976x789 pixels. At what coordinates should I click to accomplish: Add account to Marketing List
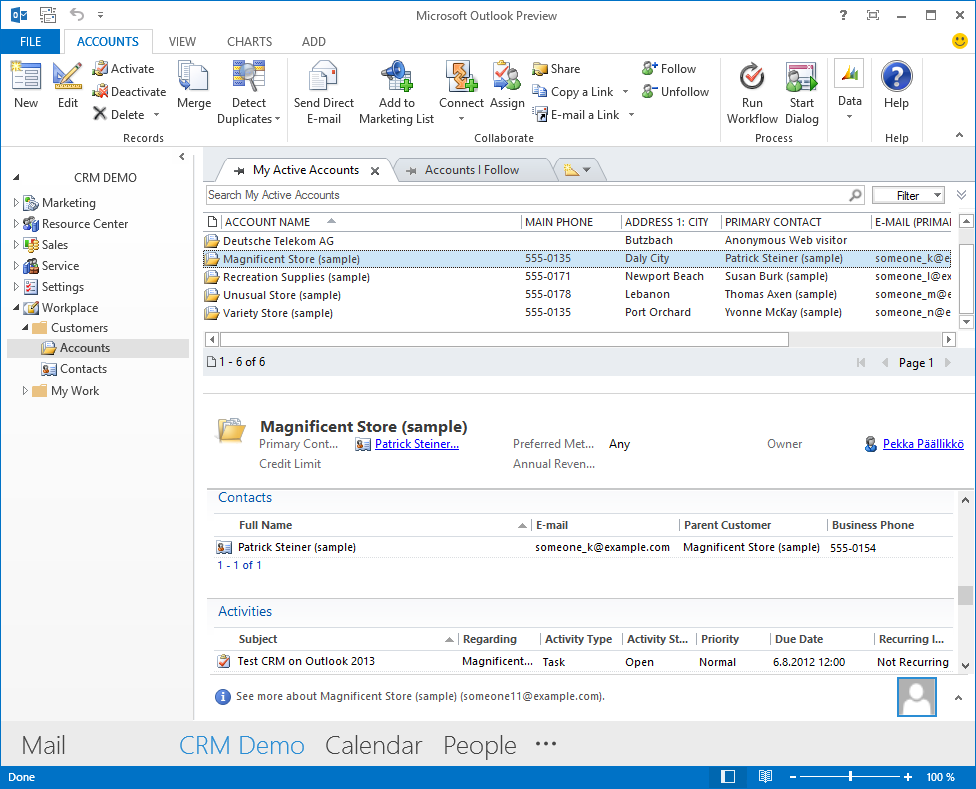point(396,92)
